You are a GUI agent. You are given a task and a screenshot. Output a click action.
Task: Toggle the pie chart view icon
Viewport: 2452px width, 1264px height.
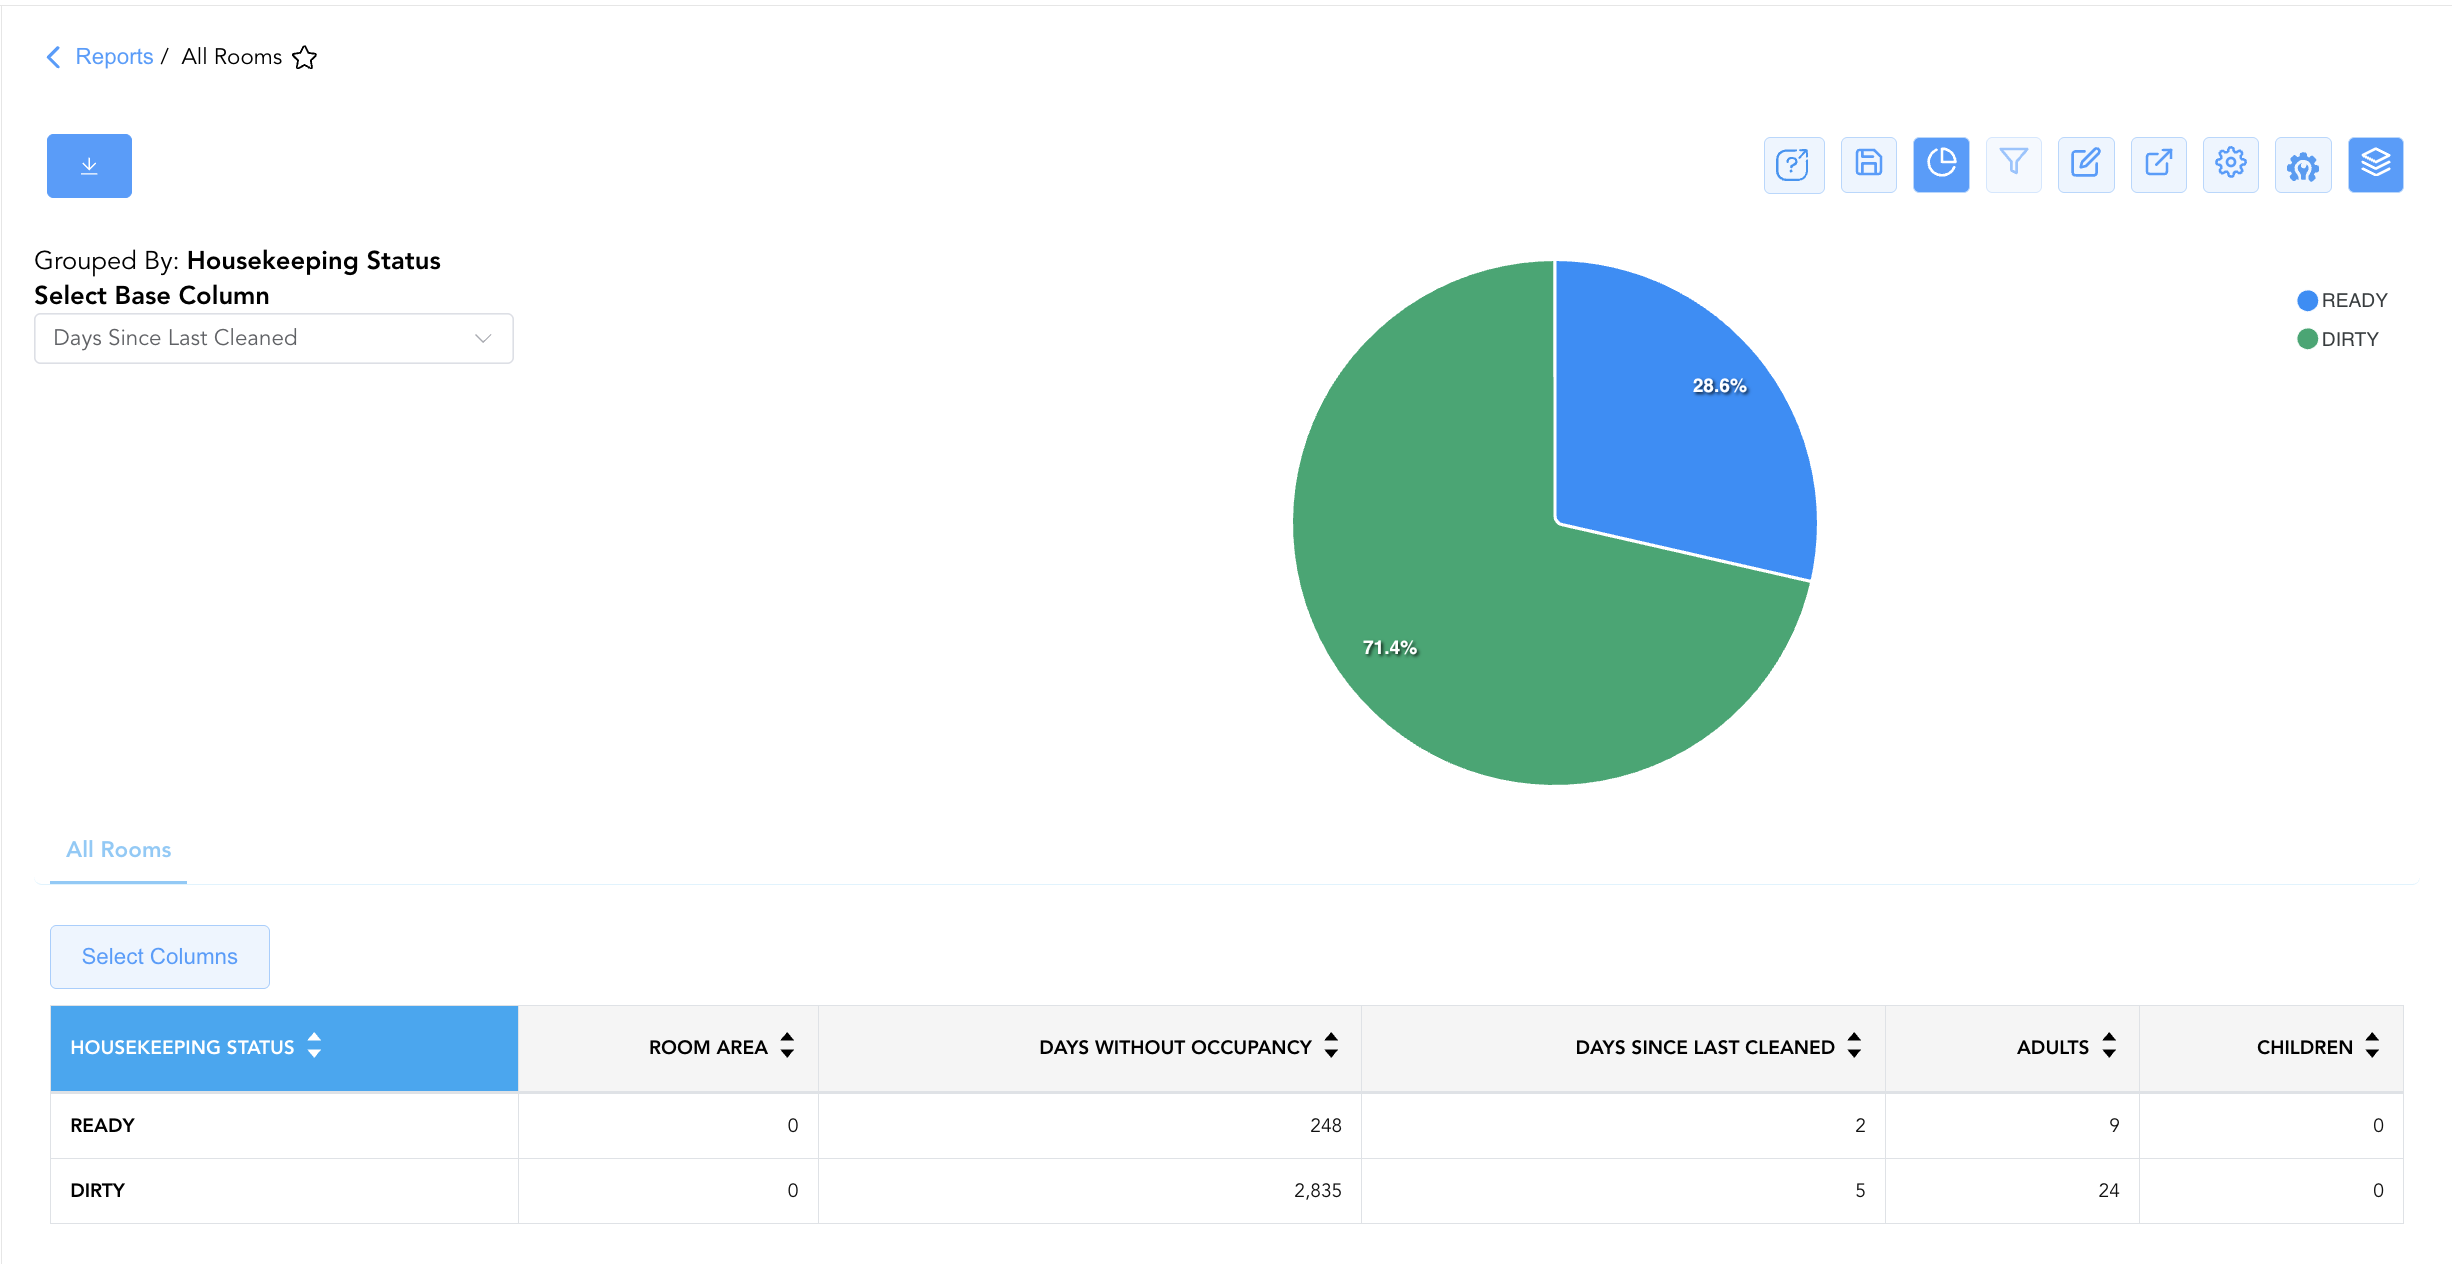tap(1941, 165)
